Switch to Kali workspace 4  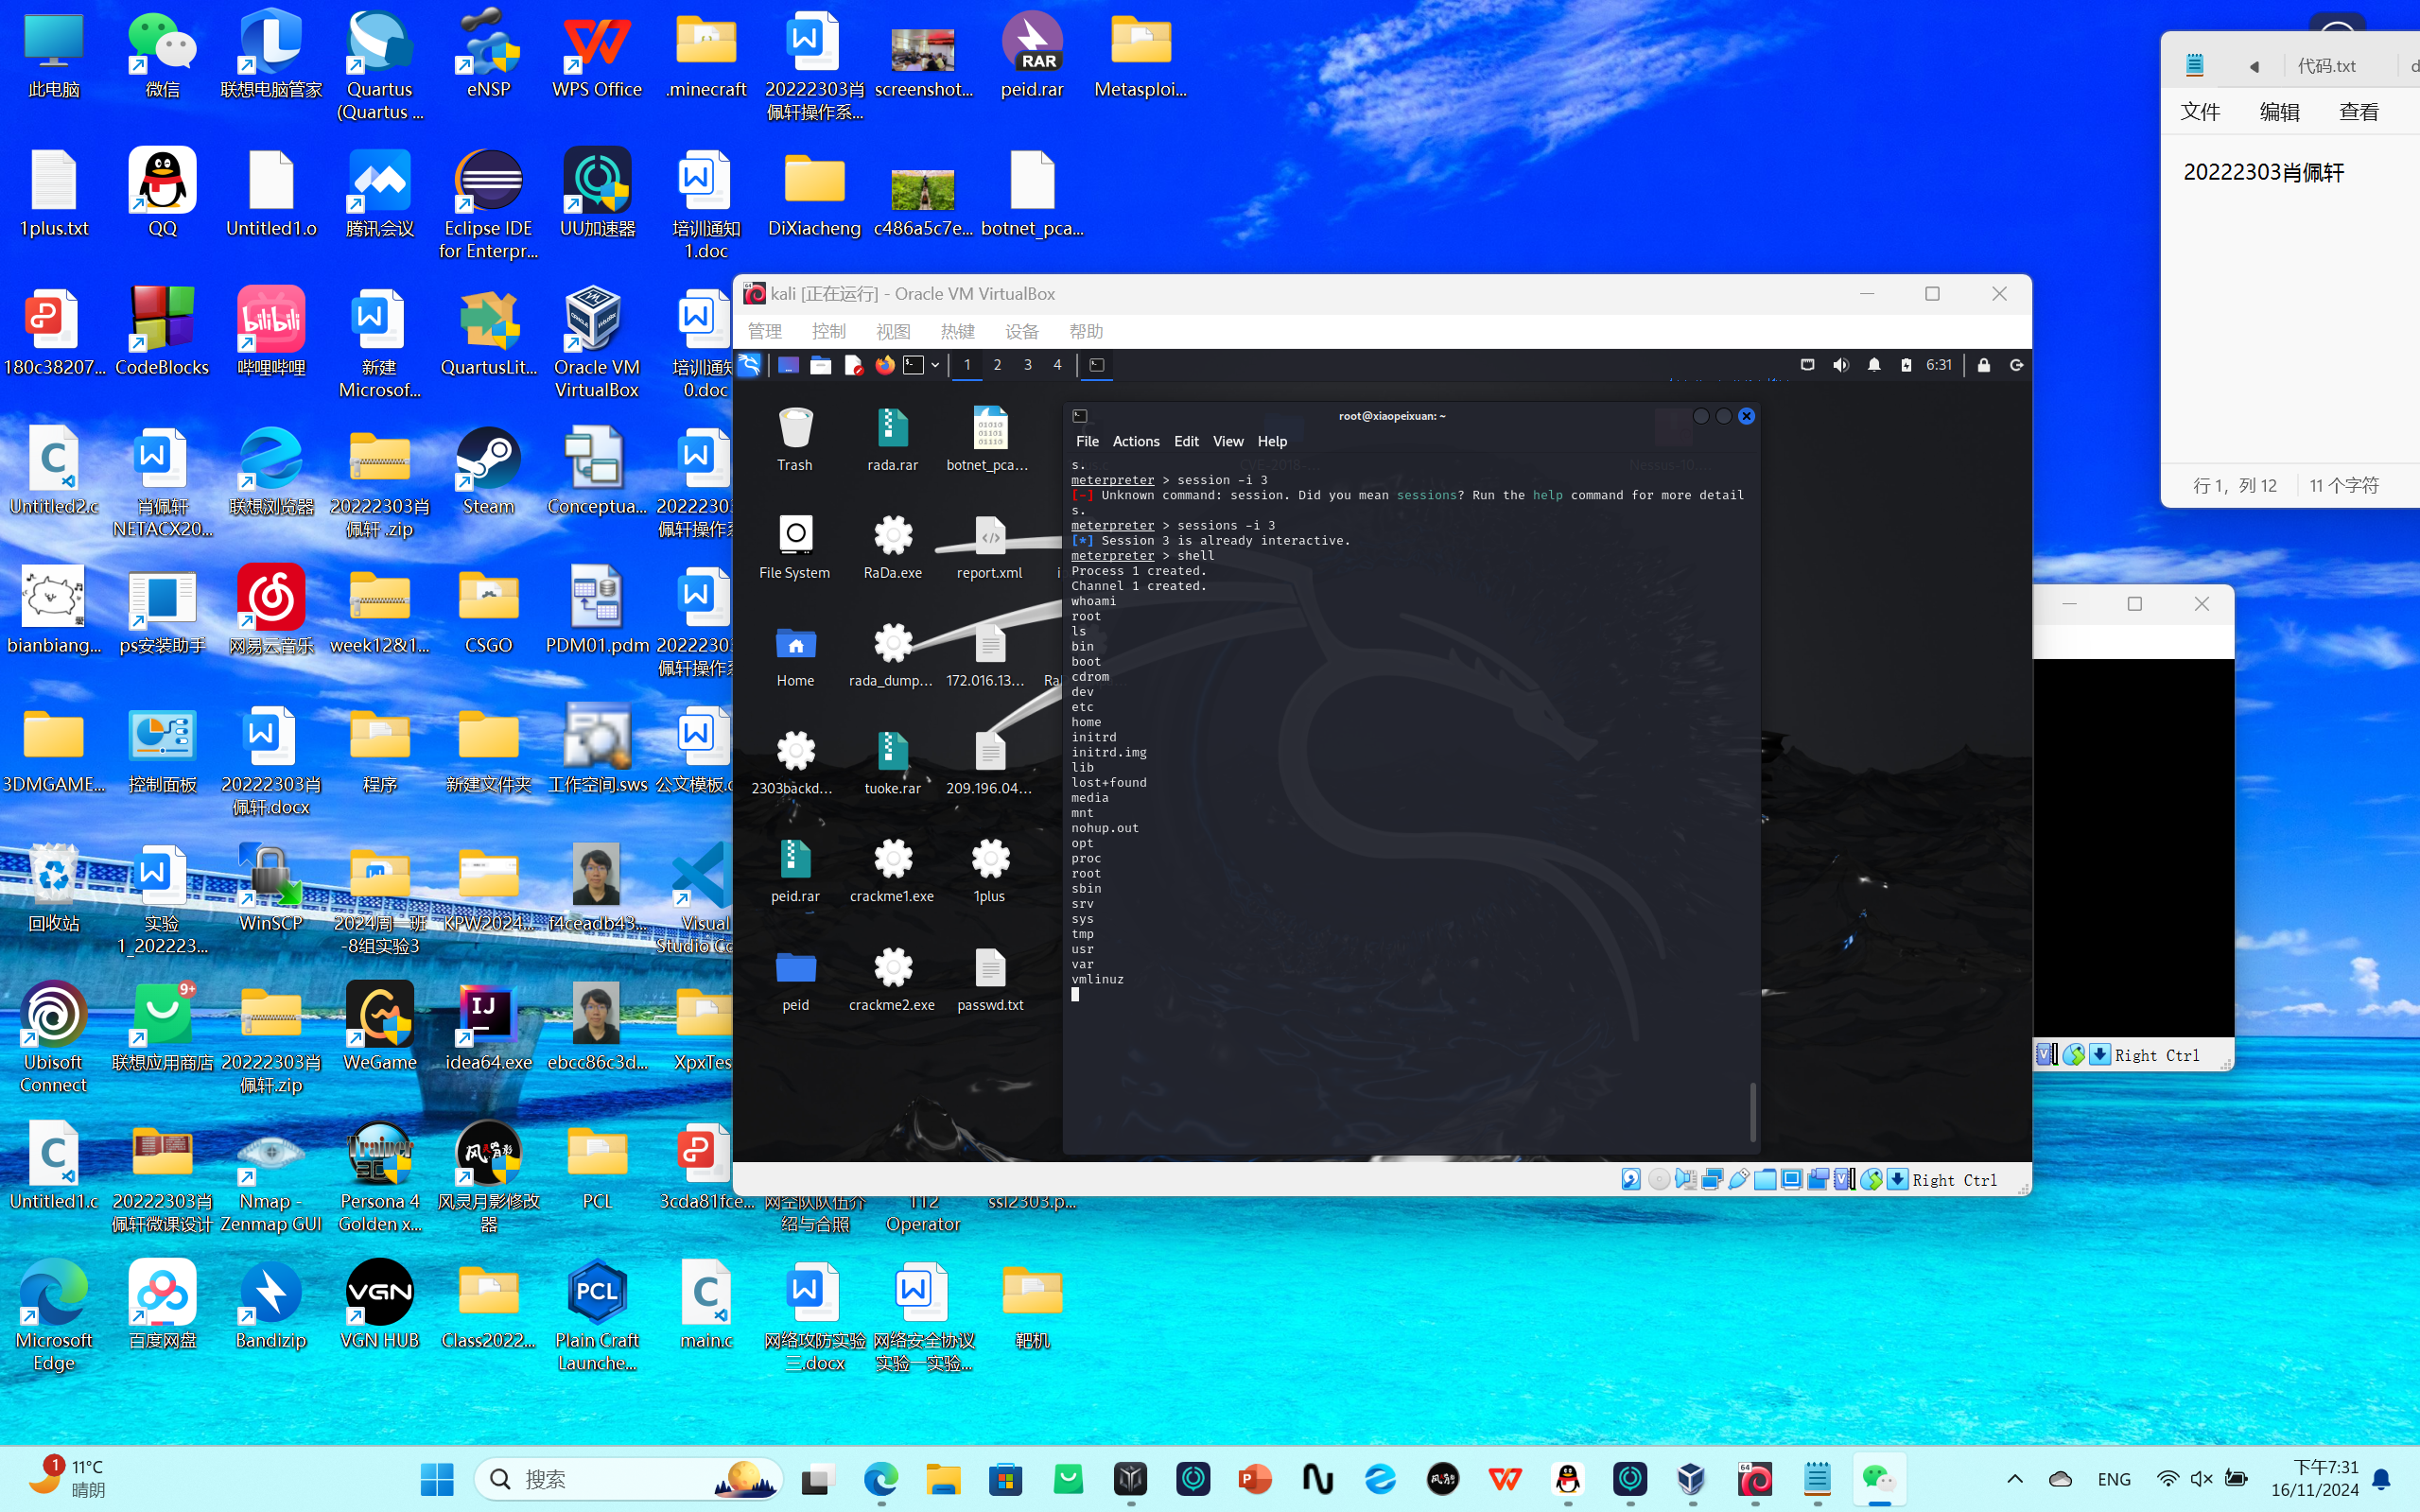(1057, 365)
